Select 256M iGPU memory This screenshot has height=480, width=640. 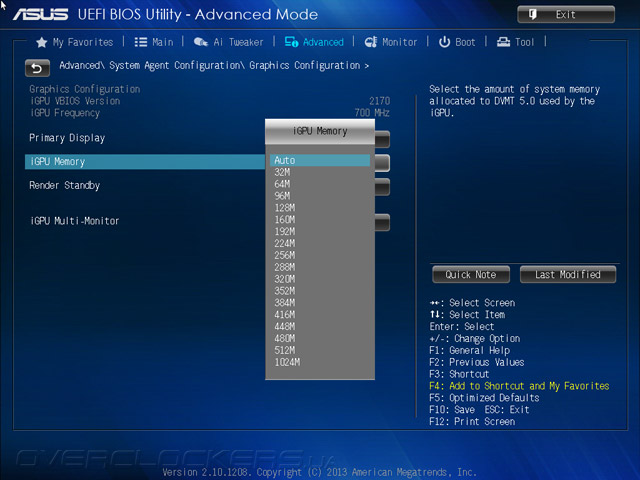click(284, 255)
